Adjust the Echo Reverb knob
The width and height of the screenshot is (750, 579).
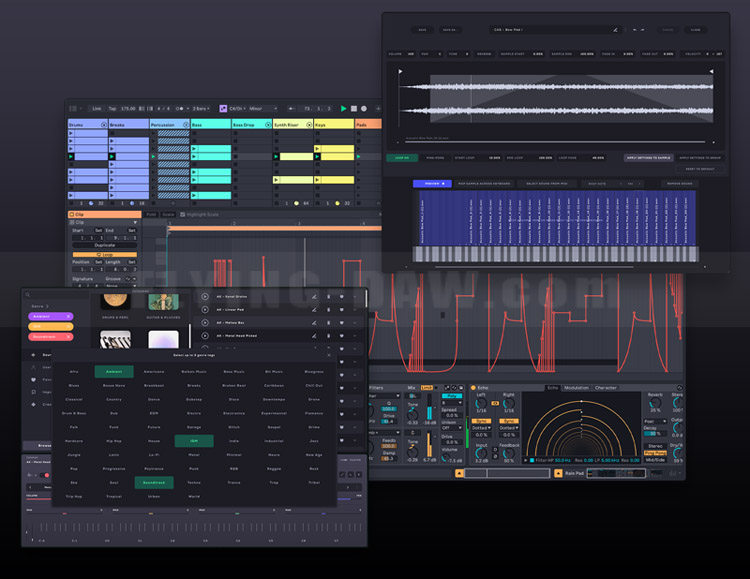pos(654,403)
